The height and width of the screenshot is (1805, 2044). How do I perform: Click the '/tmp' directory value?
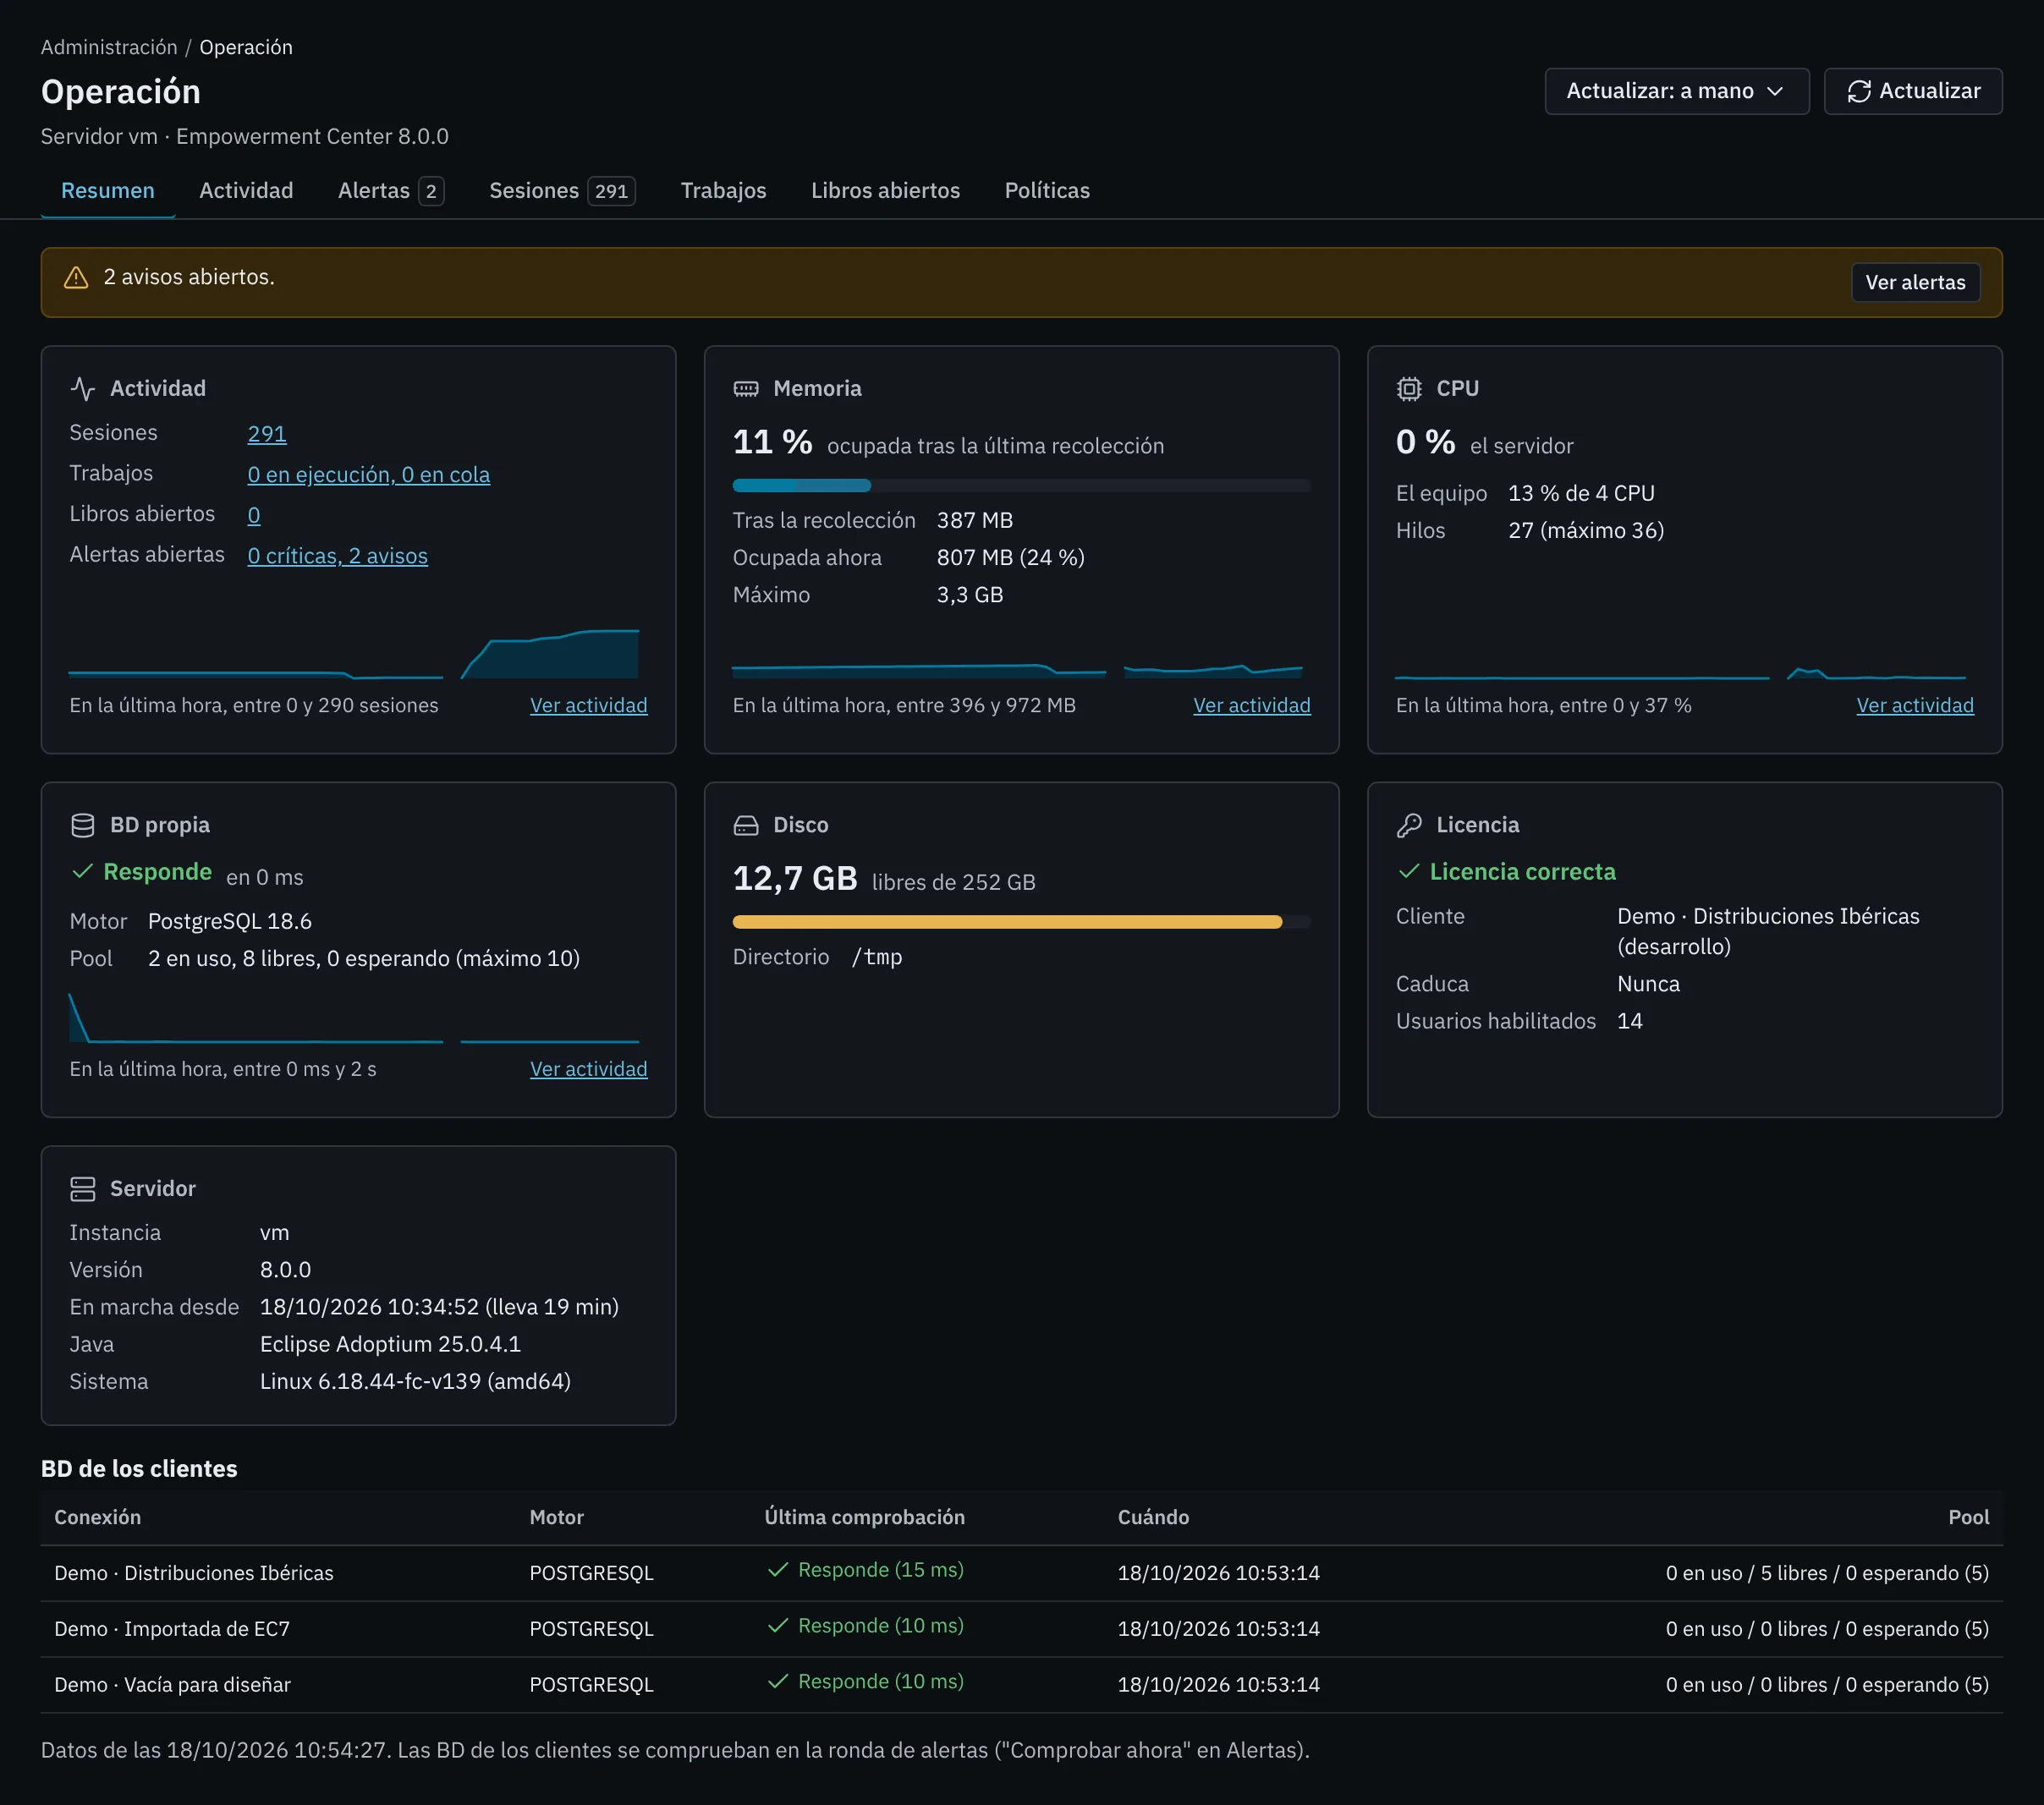click(877, 957)
